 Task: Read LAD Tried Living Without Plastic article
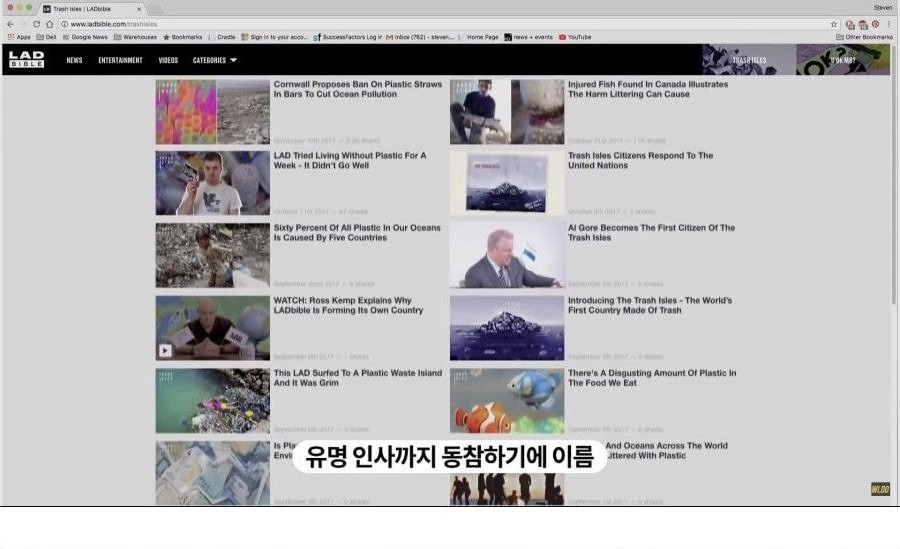coord(350,160)
